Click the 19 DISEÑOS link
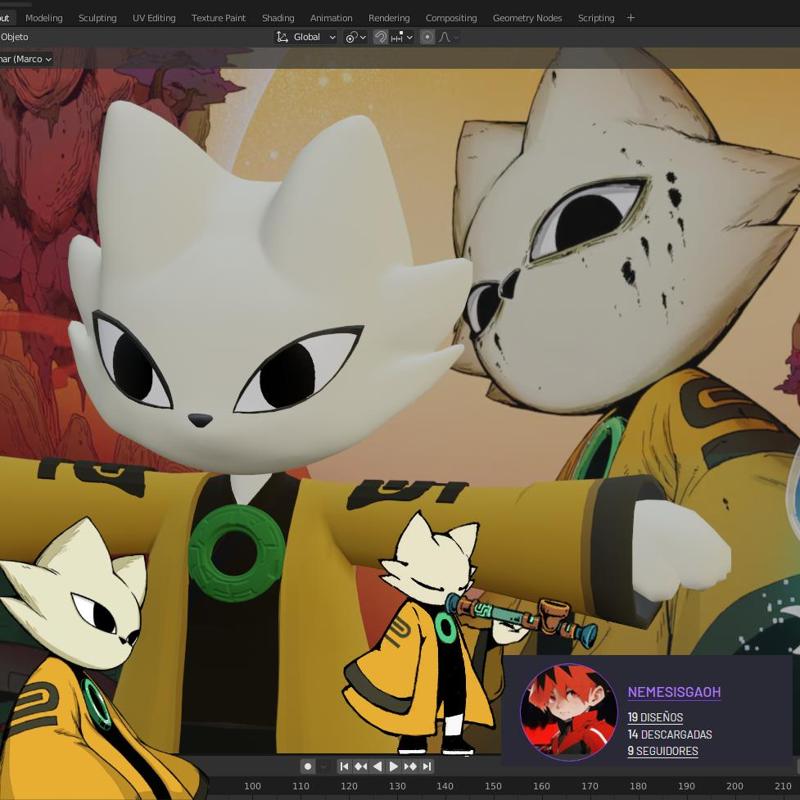 [655, 717]
